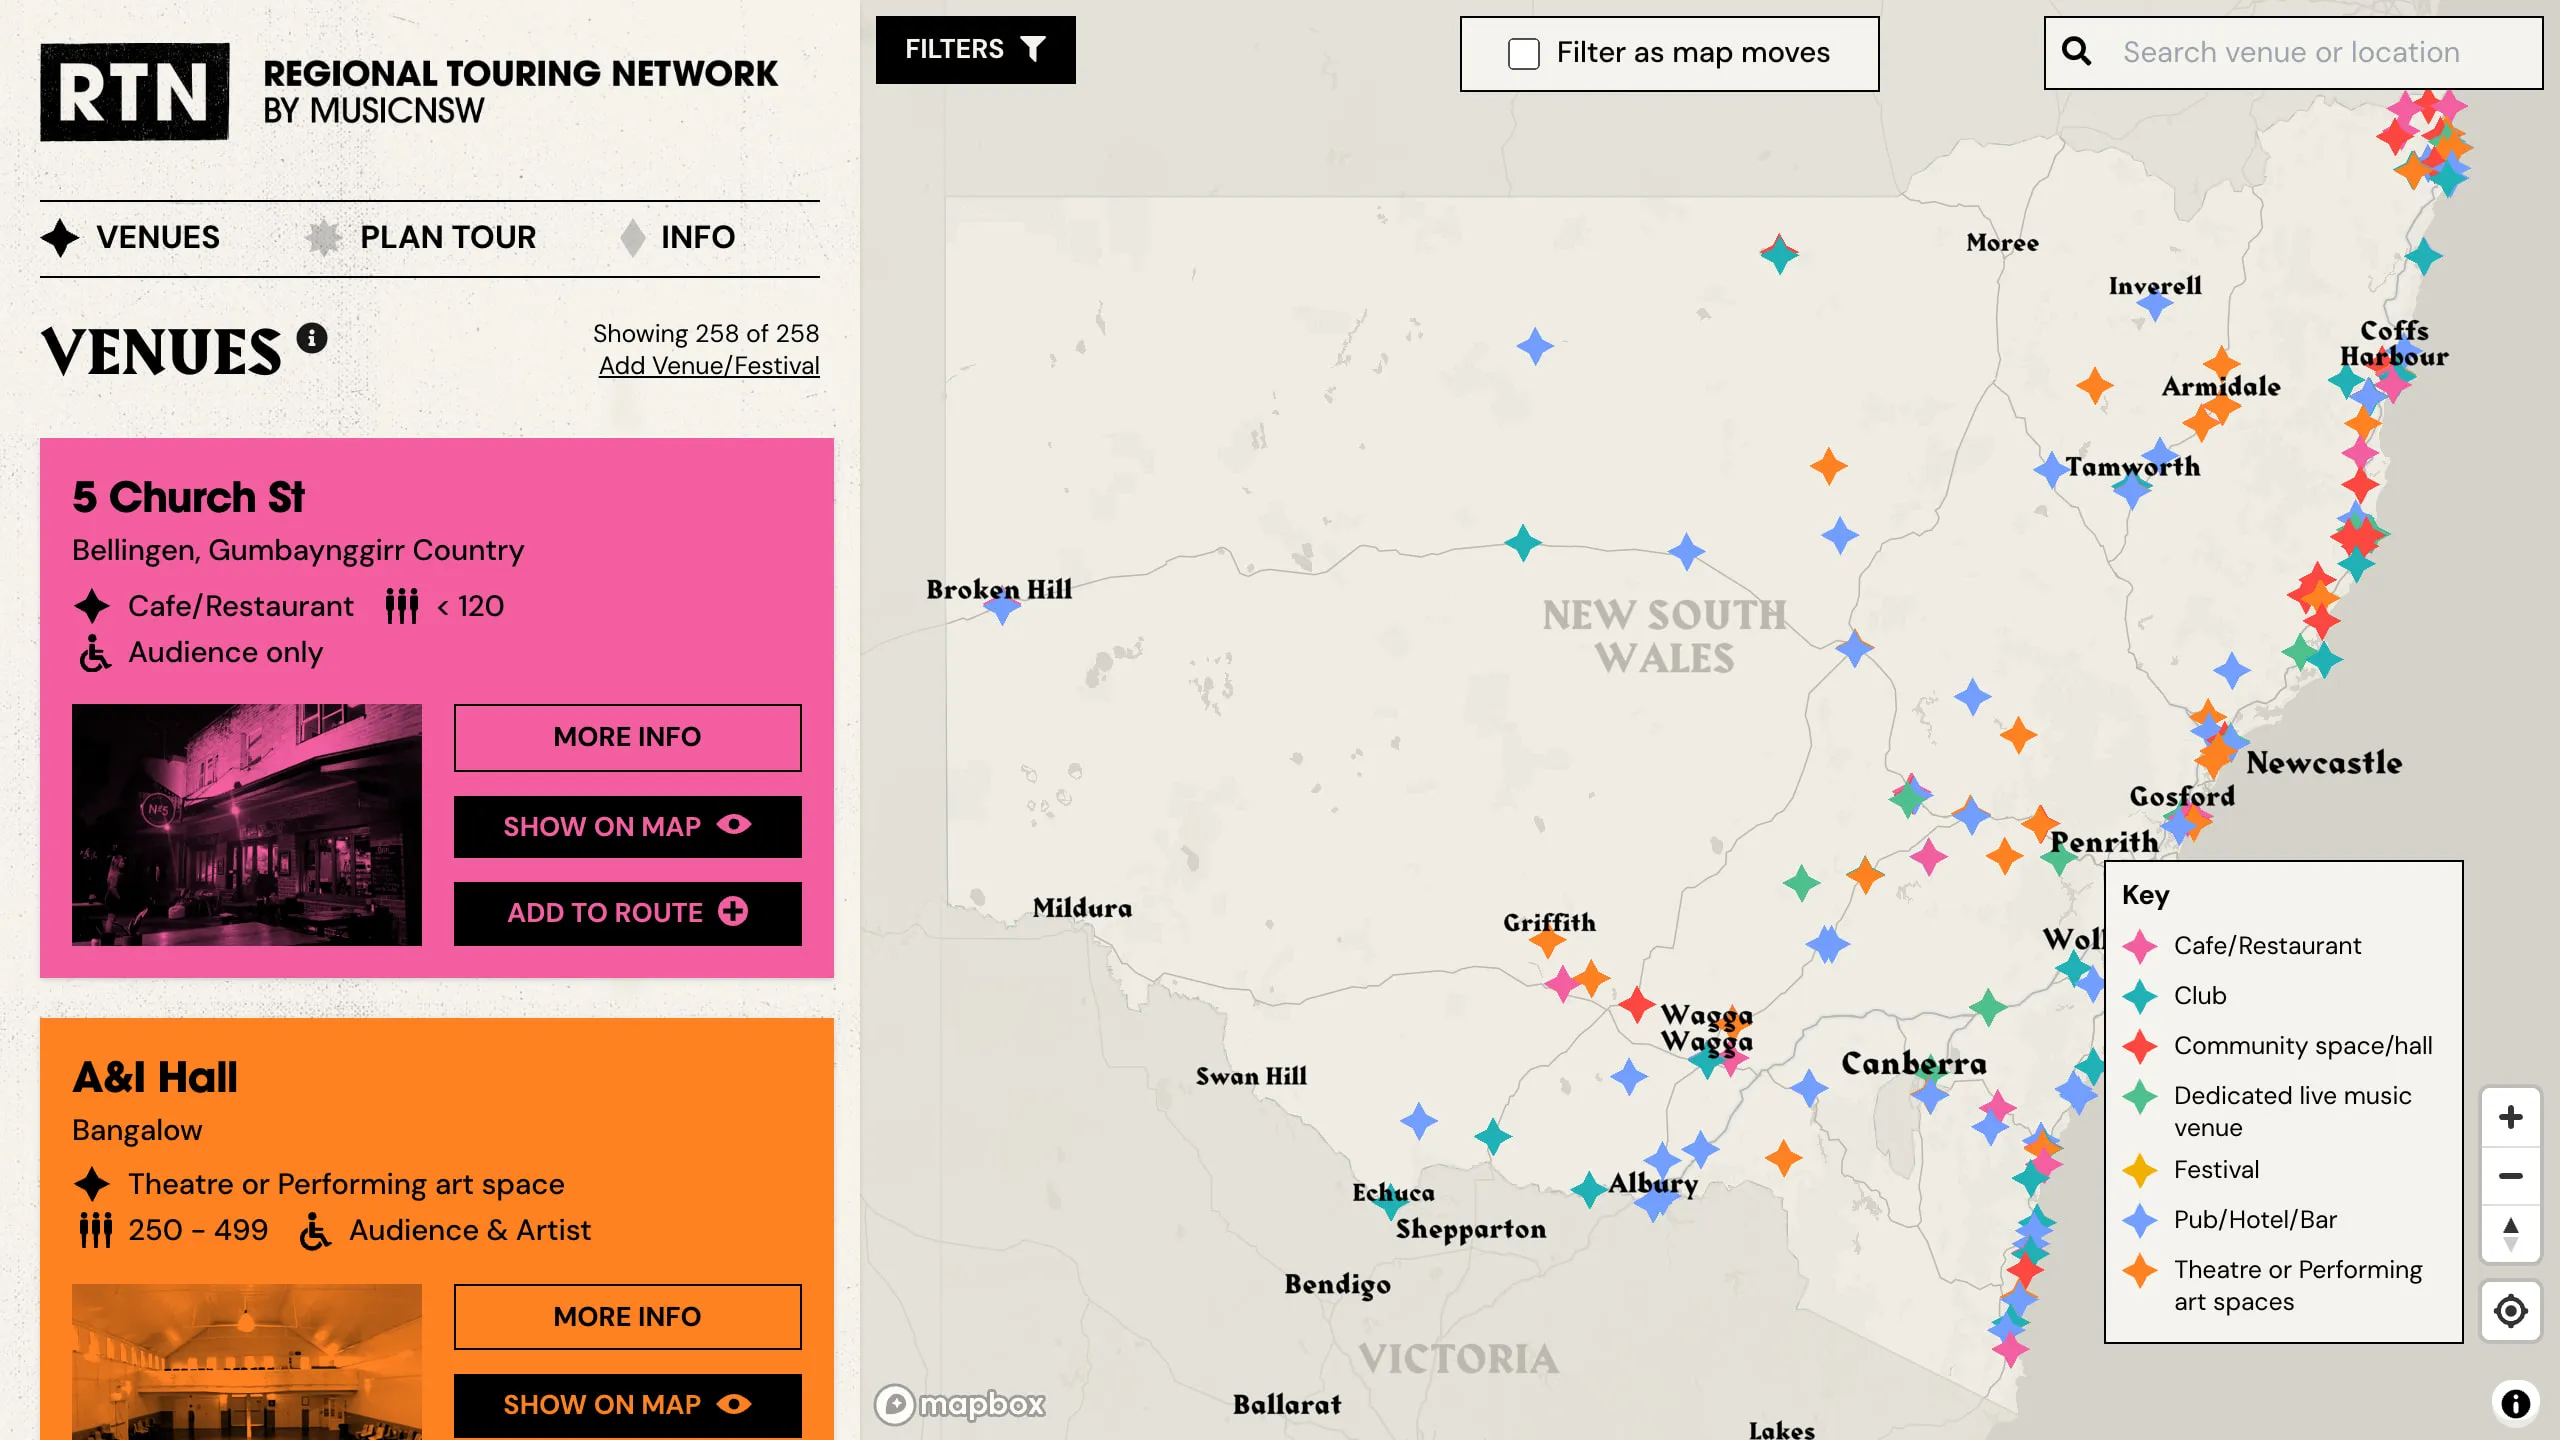This screenshot has width=2560, height=1440.
Task: Open the 5 Church St photo thumbnail
Action: [x=247, y=825]
